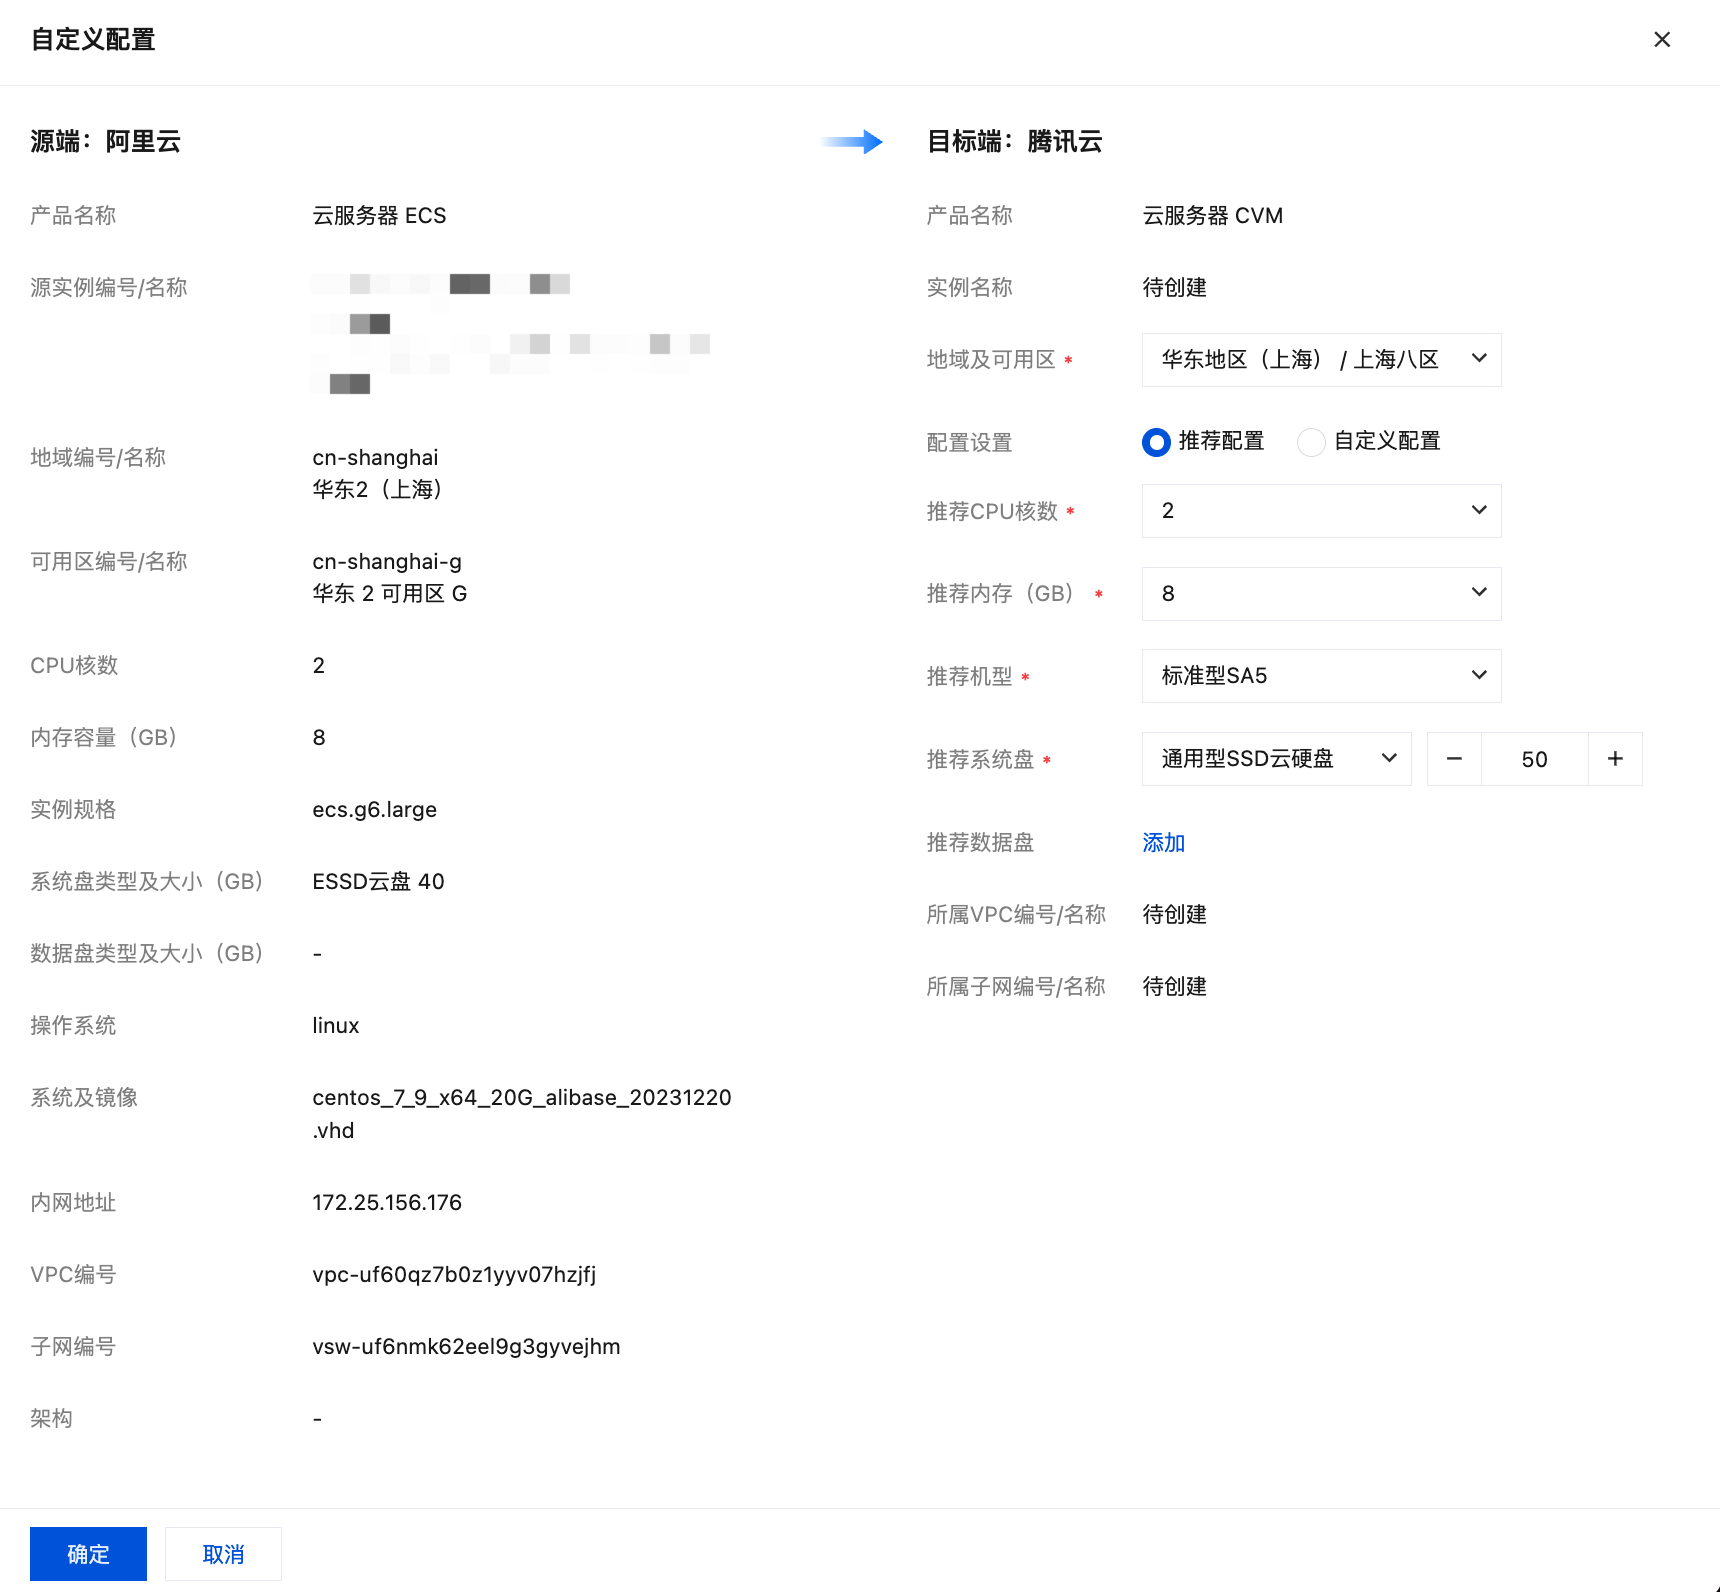The image size is (1720, 1592).
Task: Click the system disk size field showing 50
Action: click(1535, 759)
